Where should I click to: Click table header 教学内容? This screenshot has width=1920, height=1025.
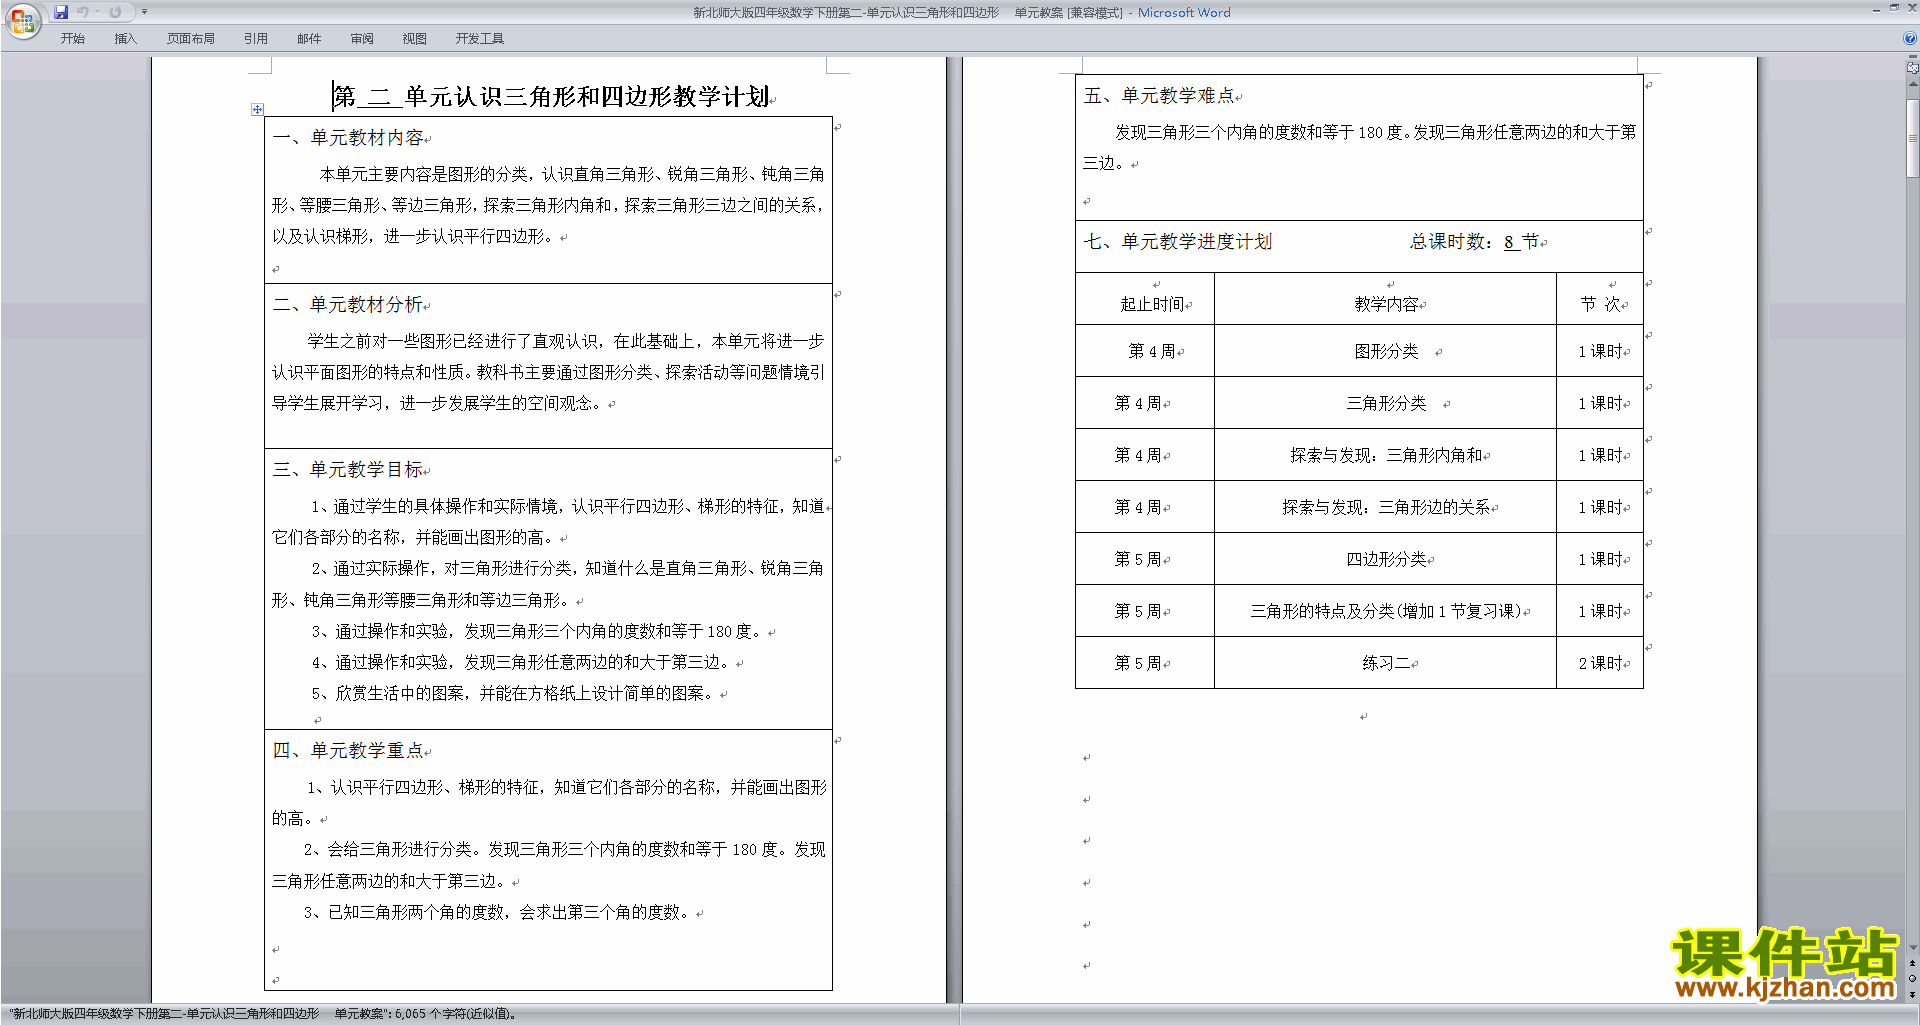[x=1387, y=304]
